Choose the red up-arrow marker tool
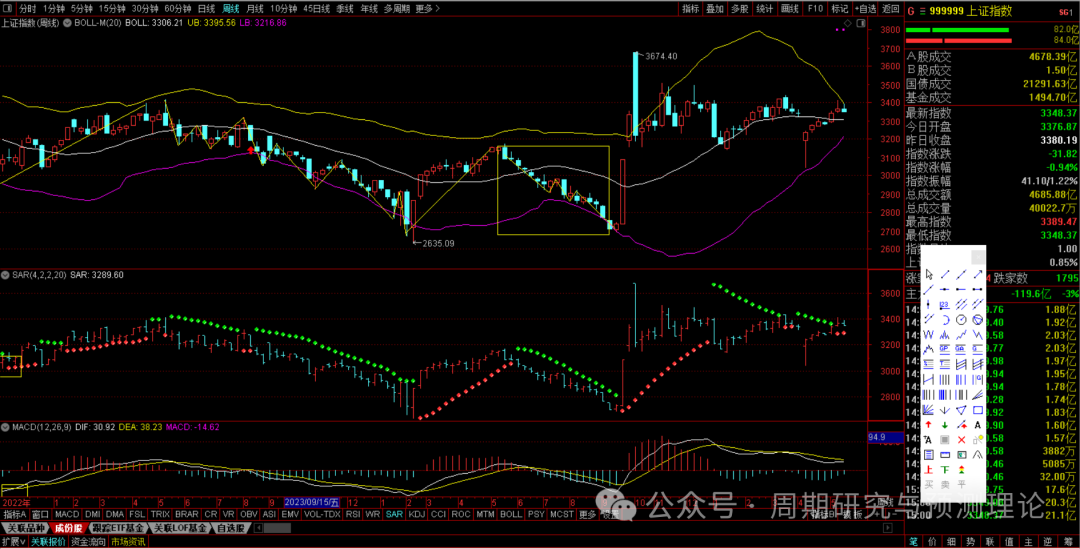The width and height of the screenshot is (1080, 549). pos(929,425)
